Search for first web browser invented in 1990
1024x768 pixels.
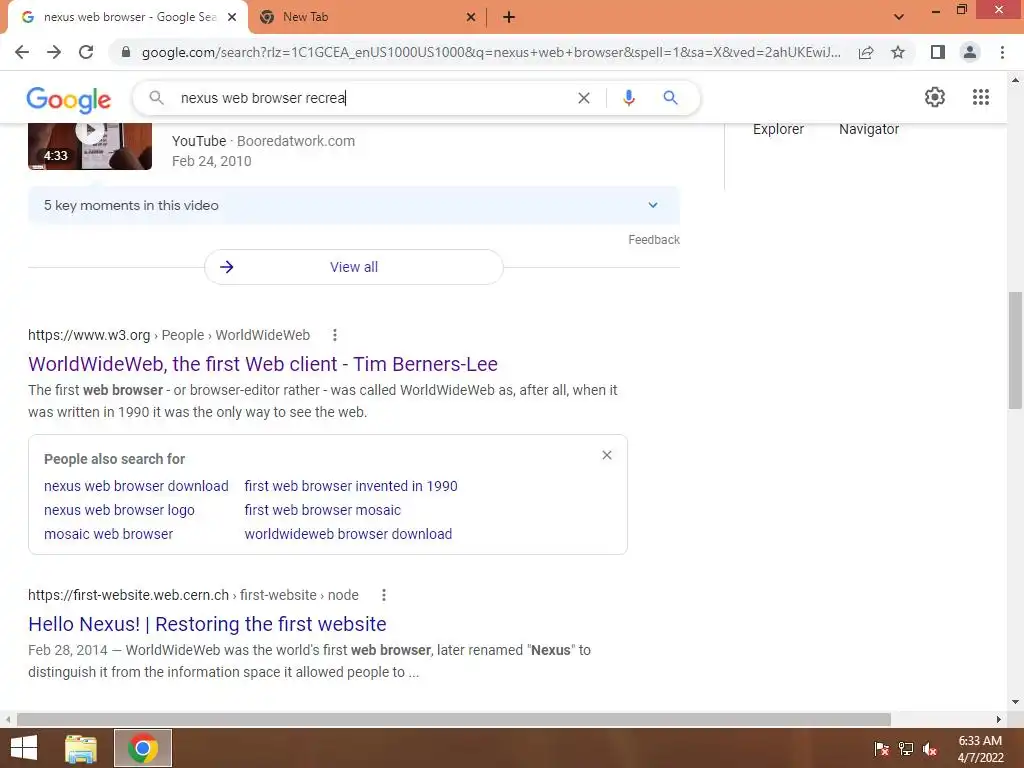351,486
